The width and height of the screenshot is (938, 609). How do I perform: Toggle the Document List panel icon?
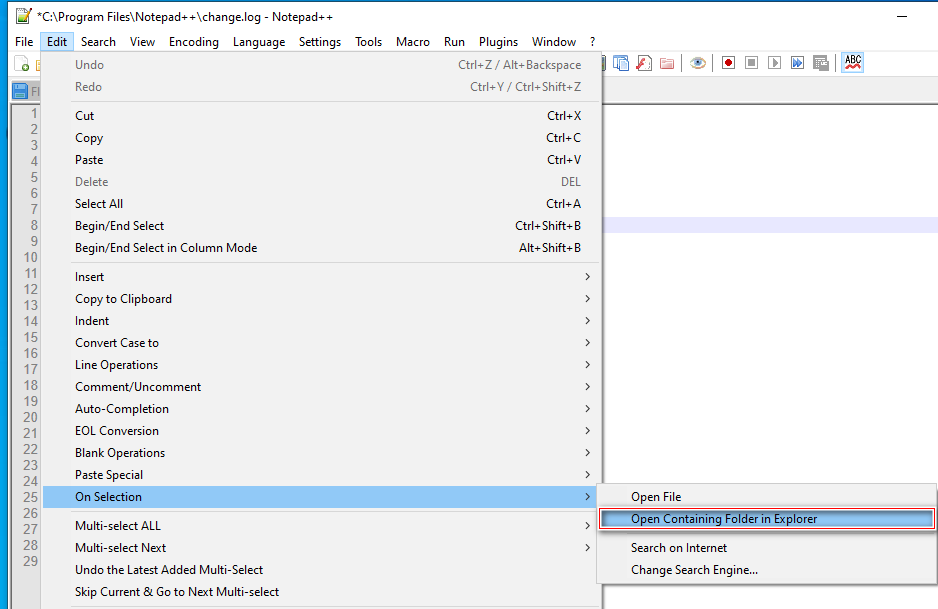[621, 63]
